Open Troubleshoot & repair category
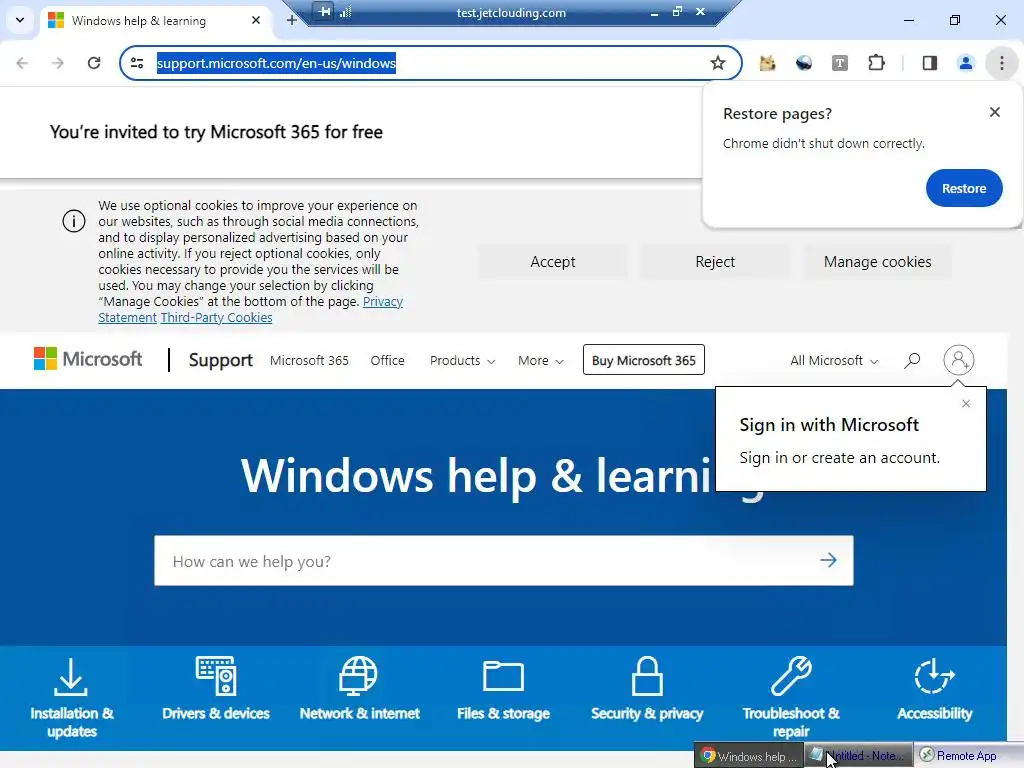Image resolution: width=1024 pixels, height=768 pixels. [791, 698]
